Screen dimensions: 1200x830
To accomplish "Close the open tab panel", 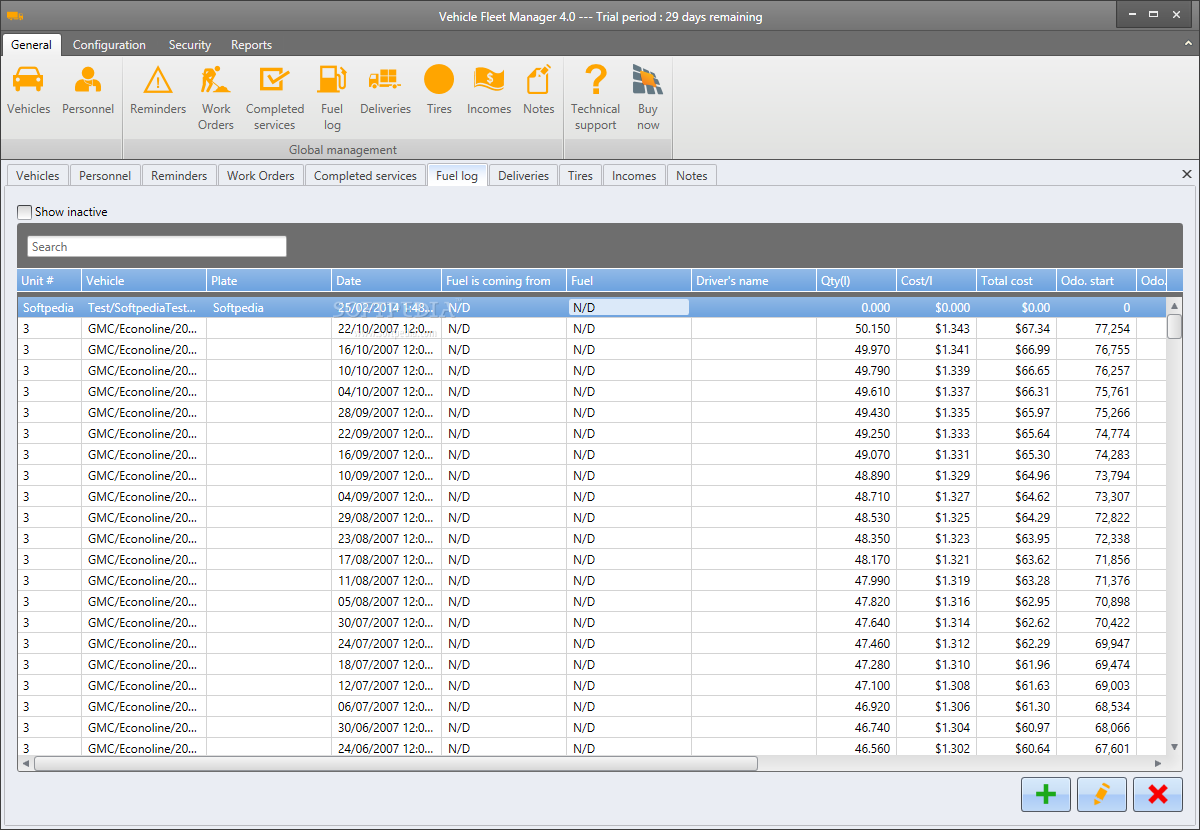I will click(1187, 174).
